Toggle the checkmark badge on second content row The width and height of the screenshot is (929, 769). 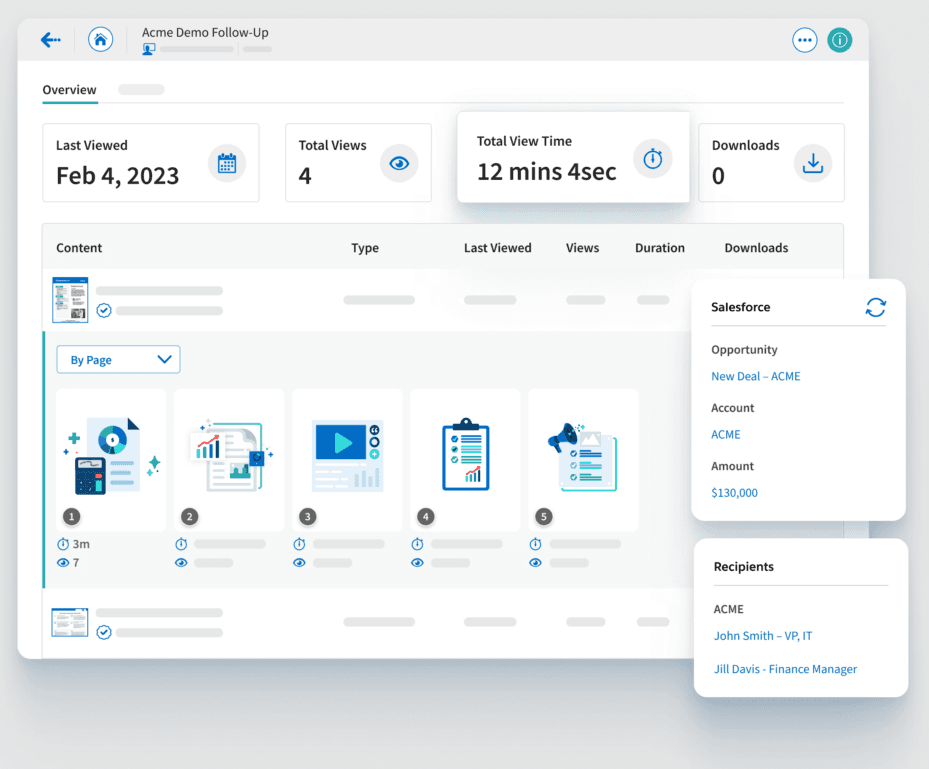[104, 632]
